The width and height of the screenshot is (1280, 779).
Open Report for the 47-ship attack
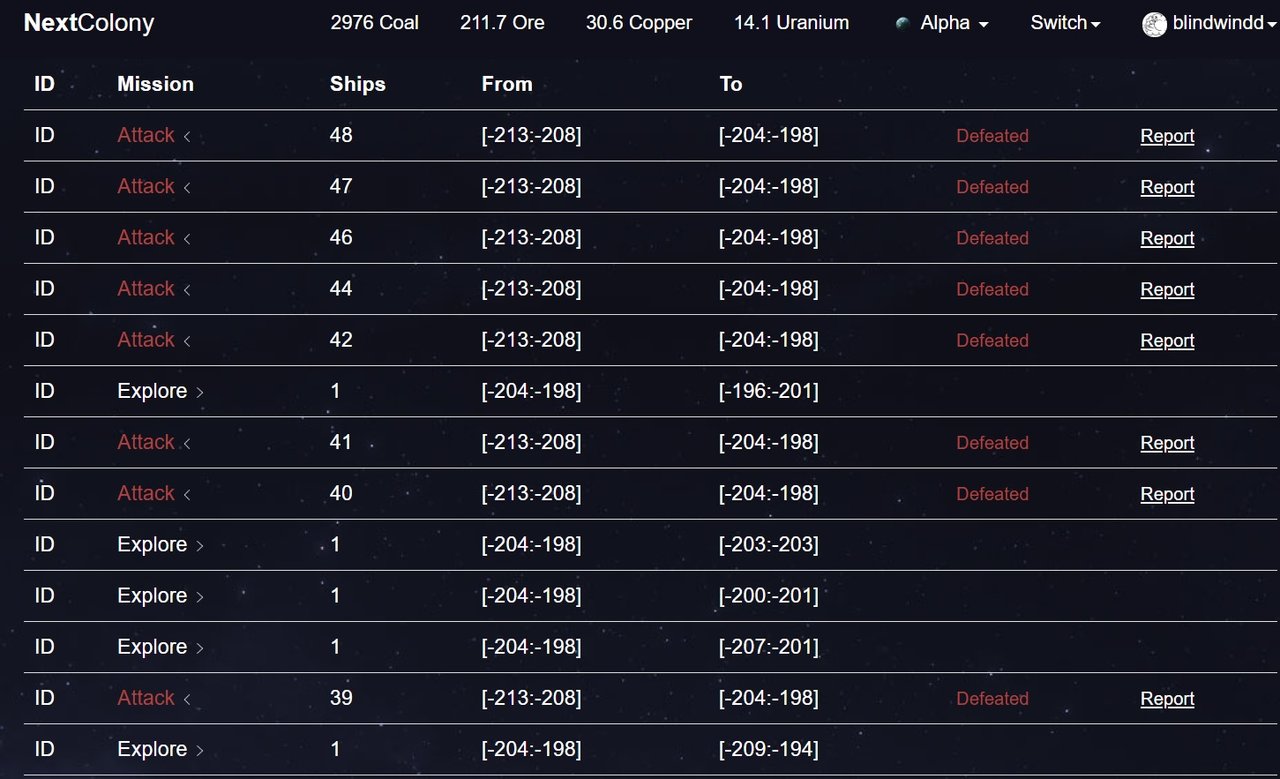(1167, 187)
